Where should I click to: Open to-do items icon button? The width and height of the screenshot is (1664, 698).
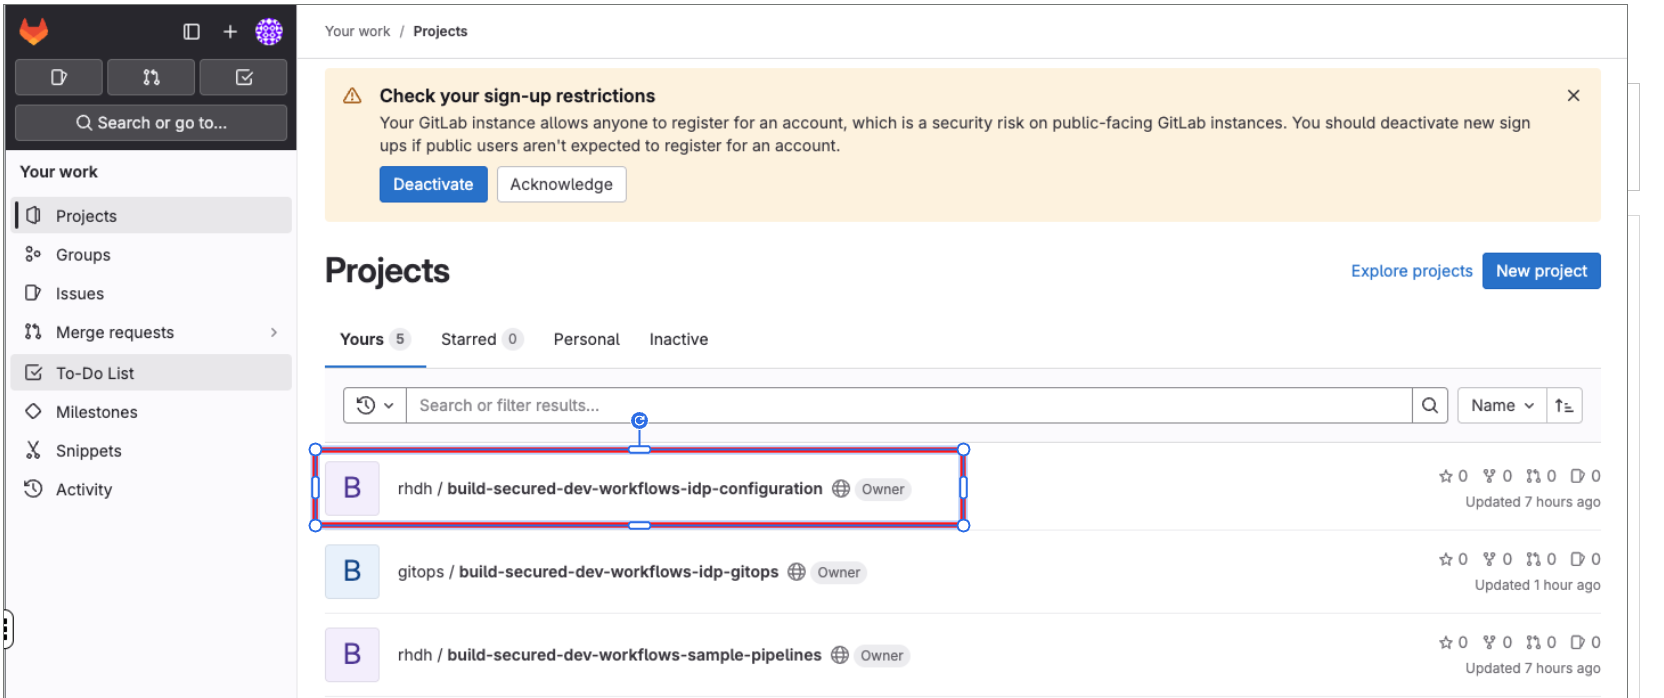[x=244, y=77]
